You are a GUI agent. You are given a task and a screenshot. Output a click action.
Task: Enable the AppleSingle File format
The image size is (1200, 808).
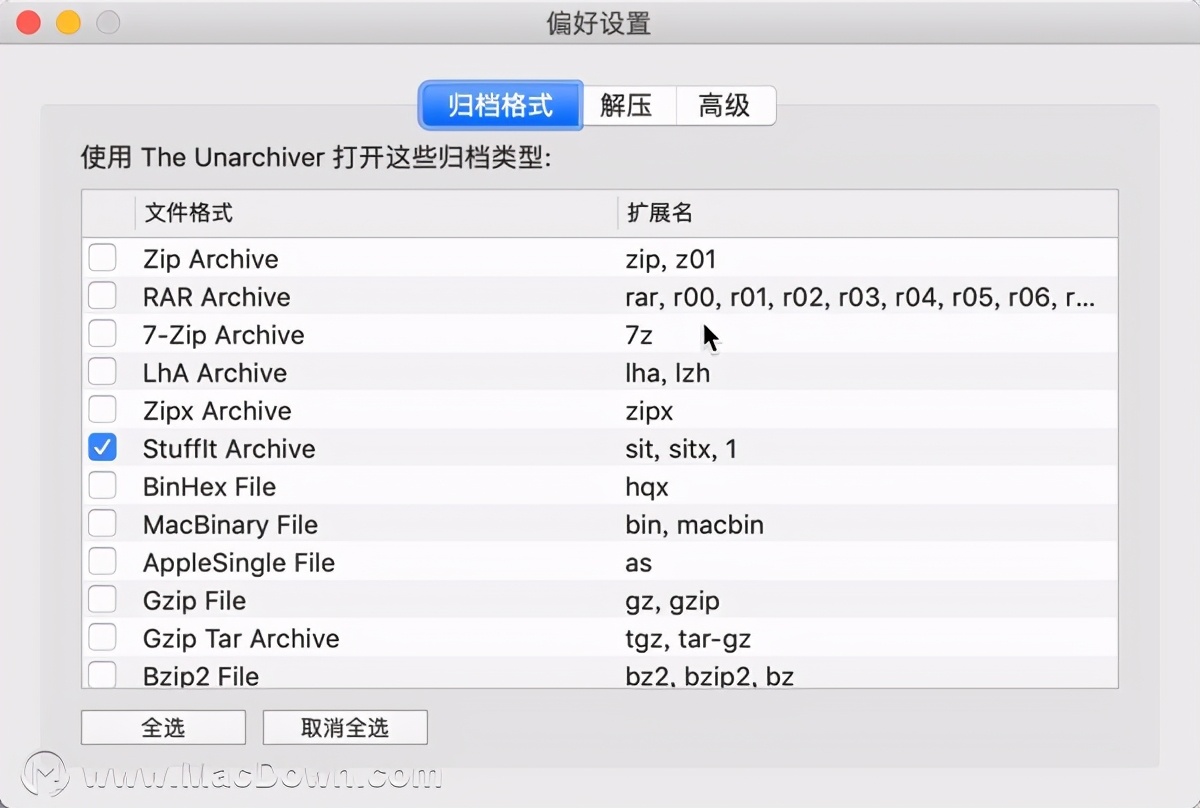[x=102, y=561]
